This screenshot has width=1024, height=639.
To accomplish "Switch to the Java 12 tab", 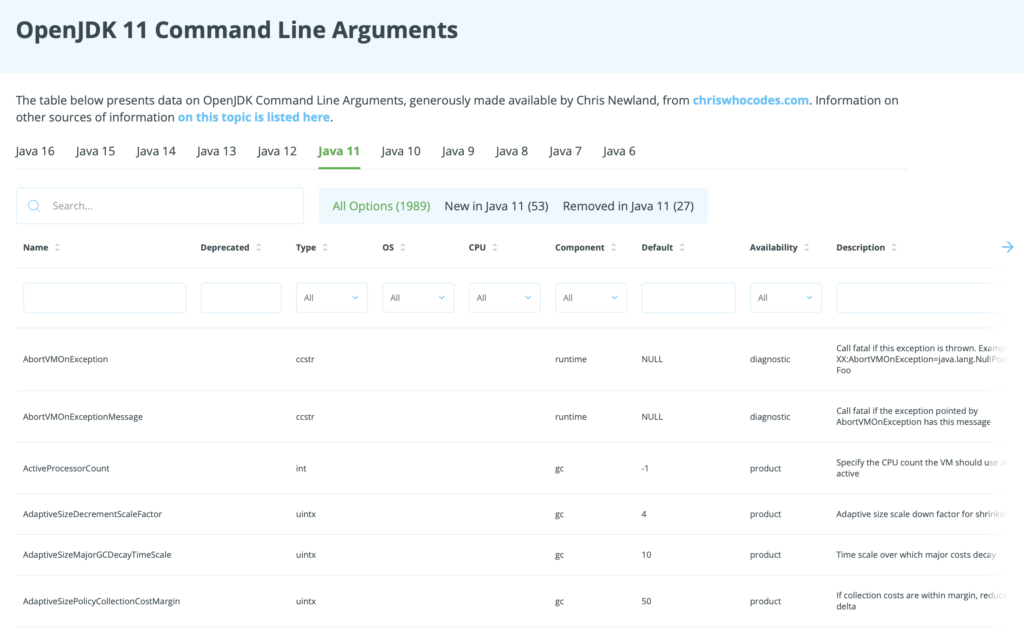I will tap(277, 152).
